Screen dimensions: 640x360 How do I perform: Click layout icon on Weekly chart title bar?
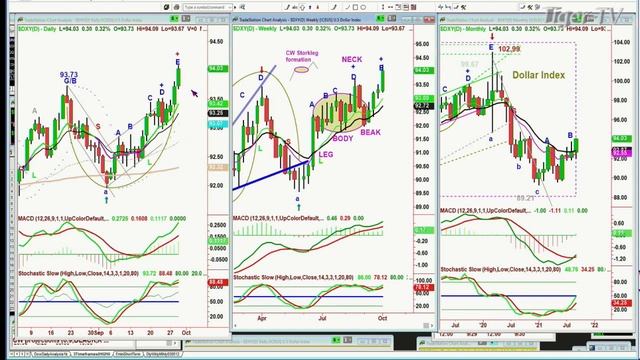(x=392, y=18)
